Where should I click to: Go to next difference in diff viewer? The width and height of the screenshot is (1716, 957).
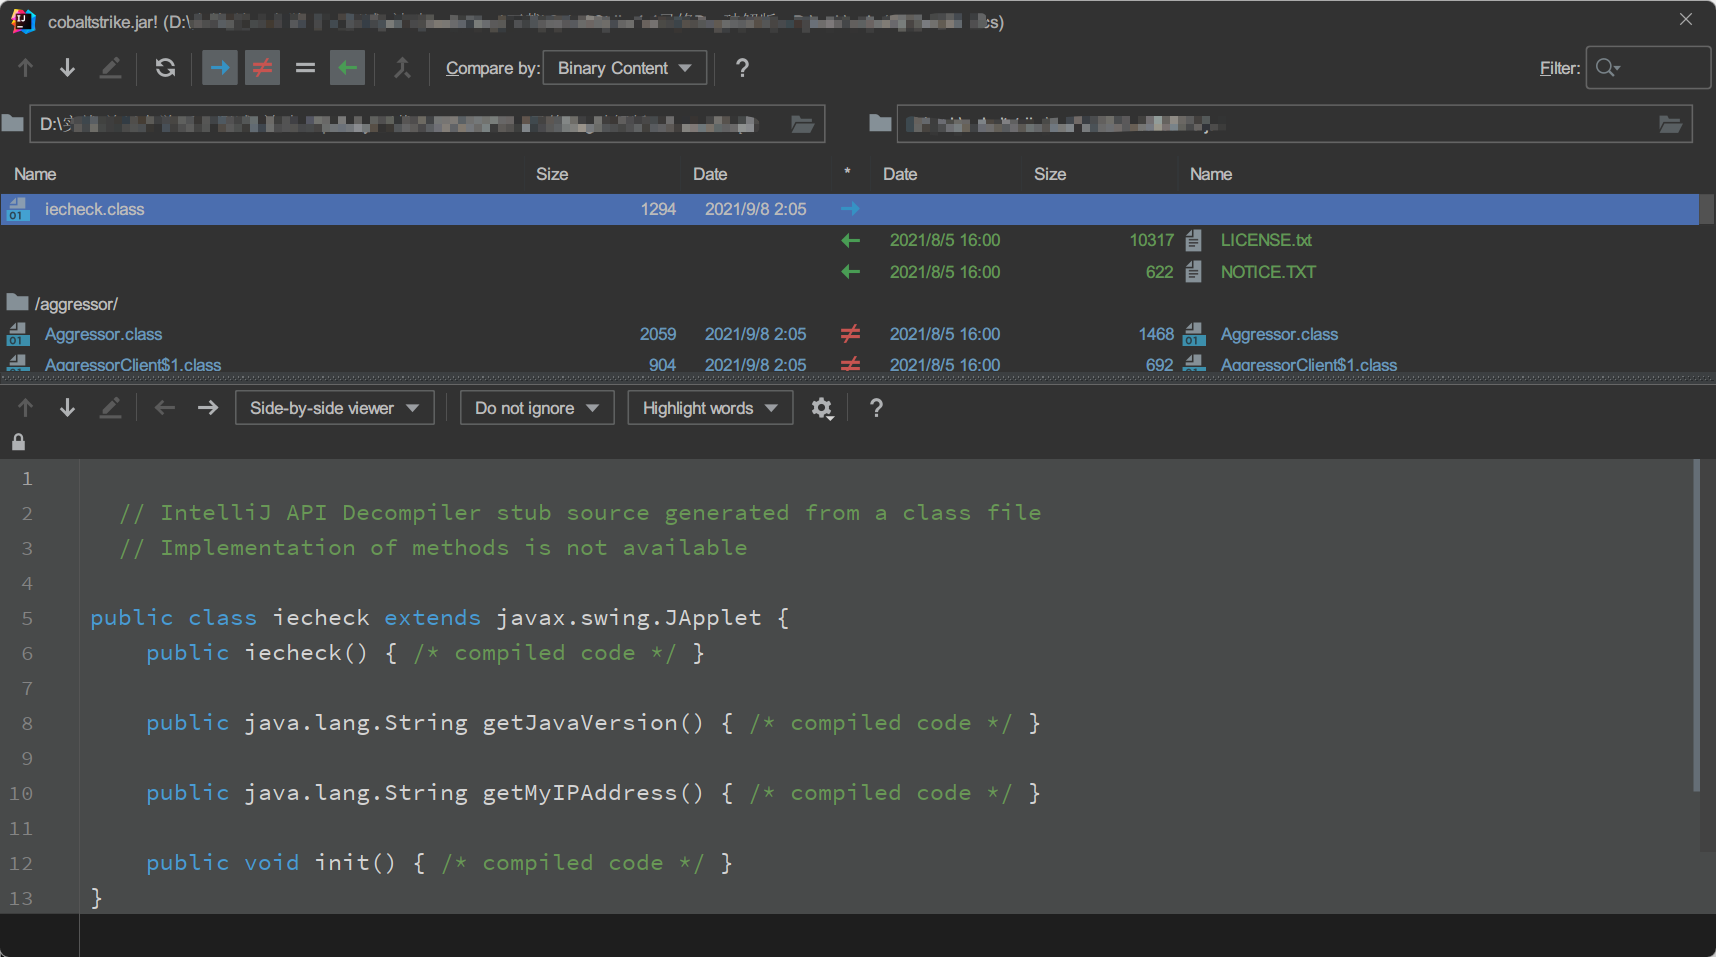67,408
